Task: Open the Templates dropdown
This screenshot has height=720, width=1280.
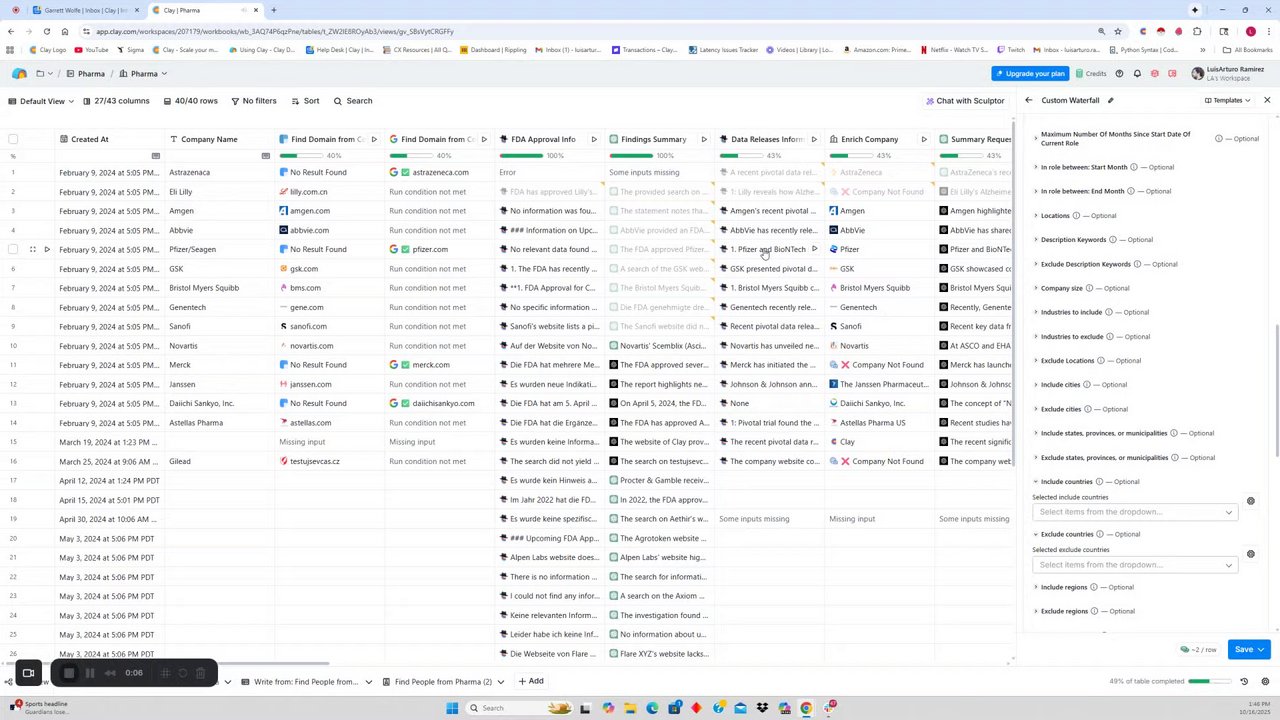Action: (x=1228, y=100)
